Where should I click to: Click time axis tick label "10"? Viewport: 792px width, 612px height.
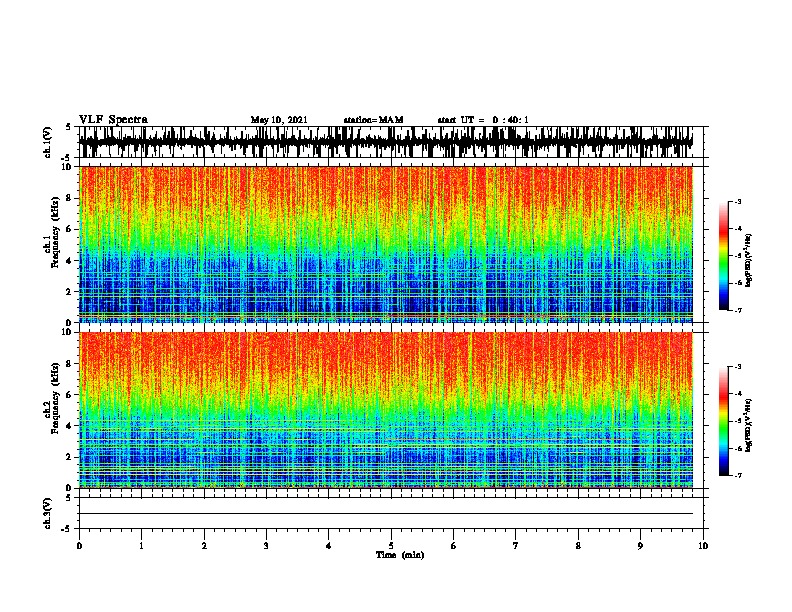pos(703,546)
